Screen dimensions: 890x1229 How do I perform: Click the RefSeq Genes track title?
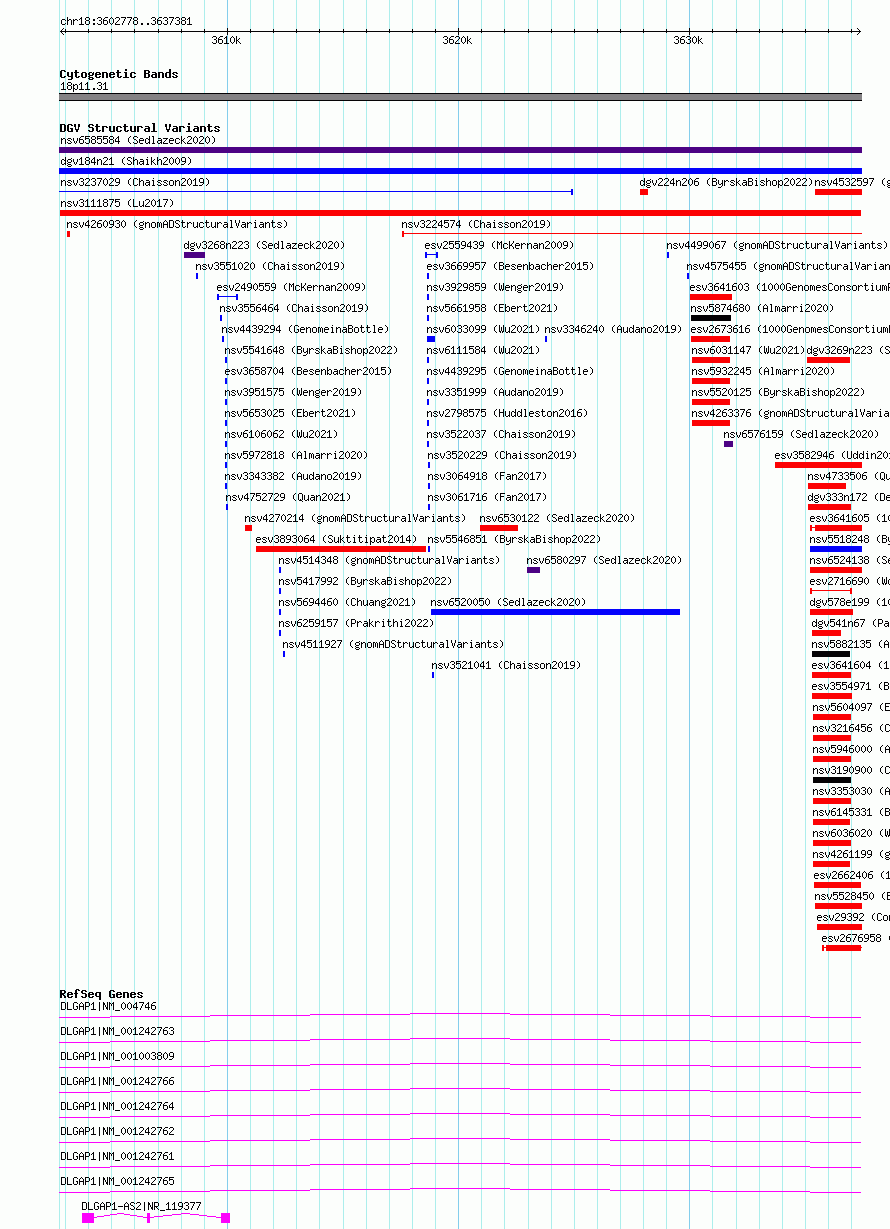click(x=102, y=994)
